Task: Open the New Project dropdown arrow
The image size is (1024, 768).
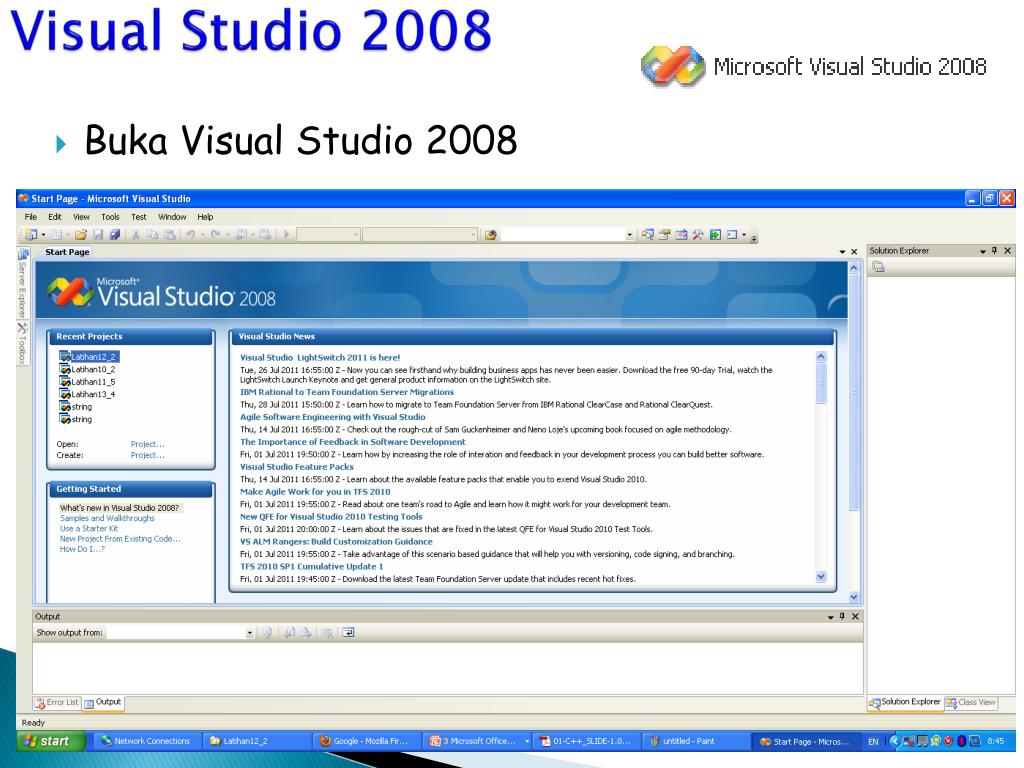Action: click(x=43, y=234)
